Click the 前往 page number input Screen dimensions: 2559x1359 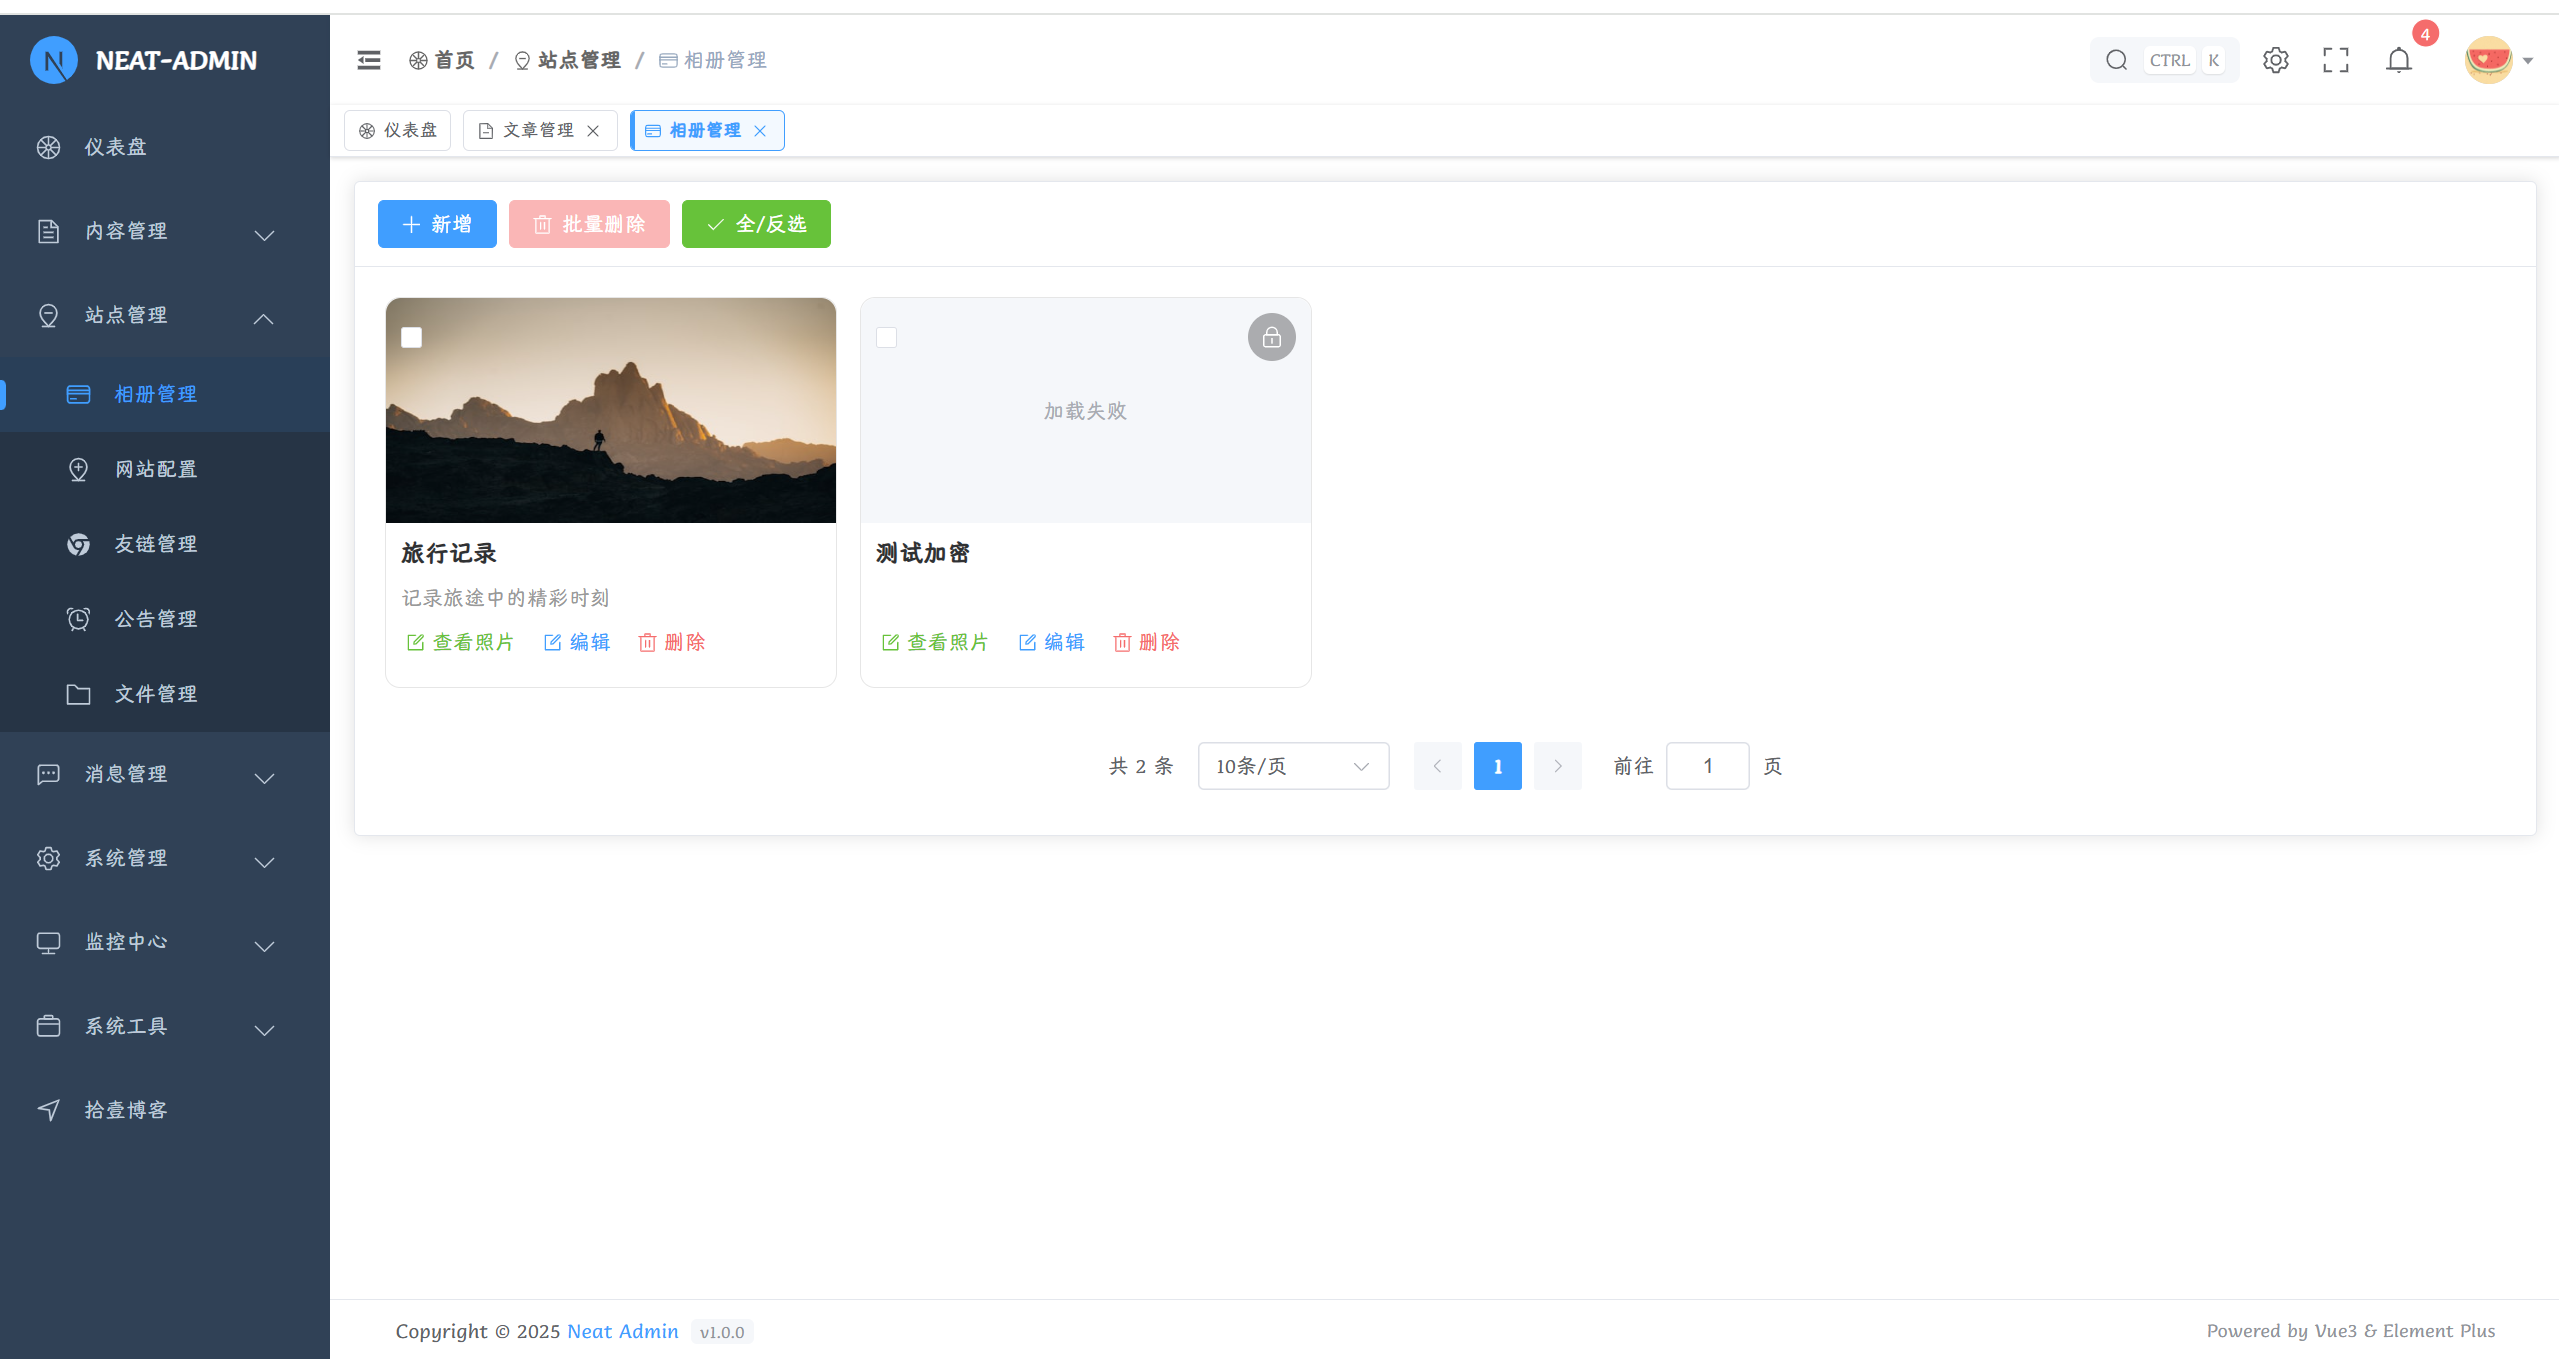(1707, 766)
